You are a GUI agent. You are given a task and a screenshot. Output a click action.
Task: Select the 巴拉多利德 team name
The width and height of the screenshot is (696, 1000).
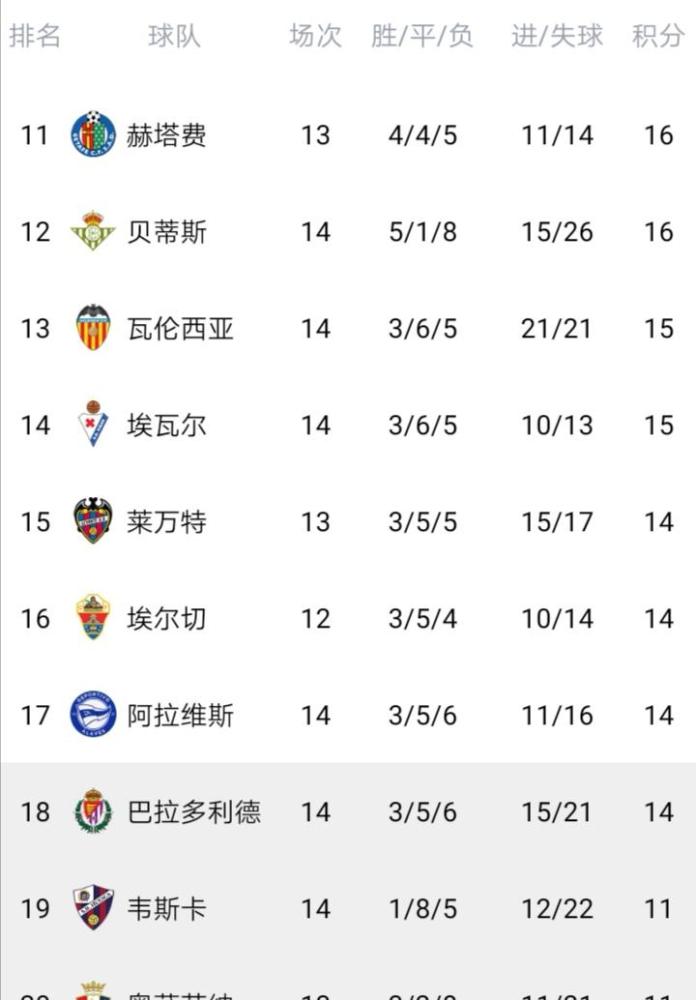(194, 812)
